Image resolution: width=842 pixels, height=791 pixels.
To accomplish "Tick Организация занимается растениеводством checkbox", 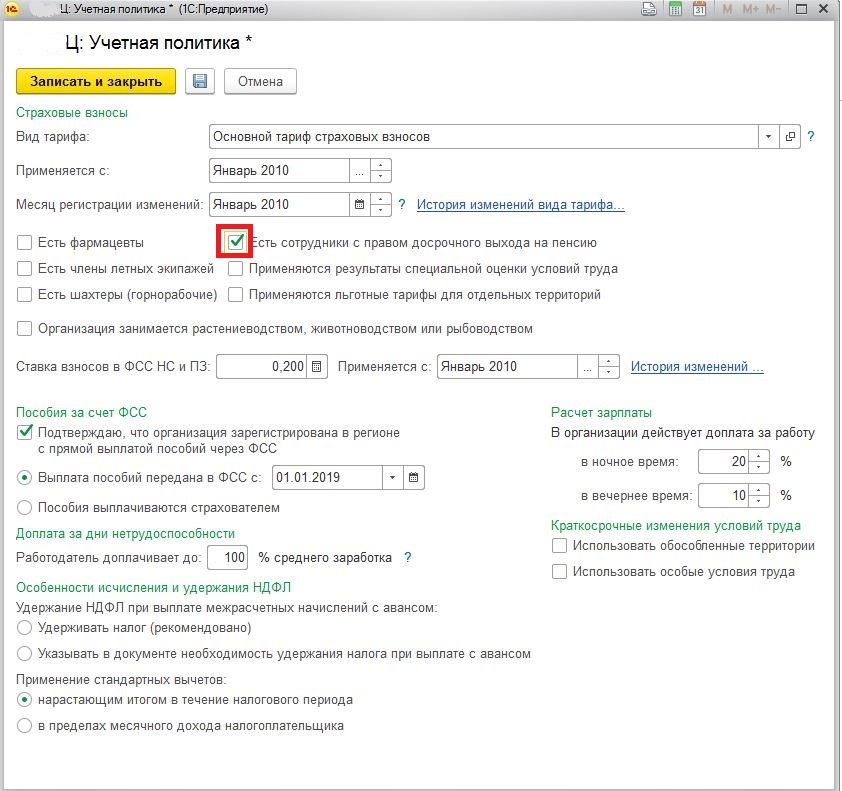I will click(x=24, y=329).
